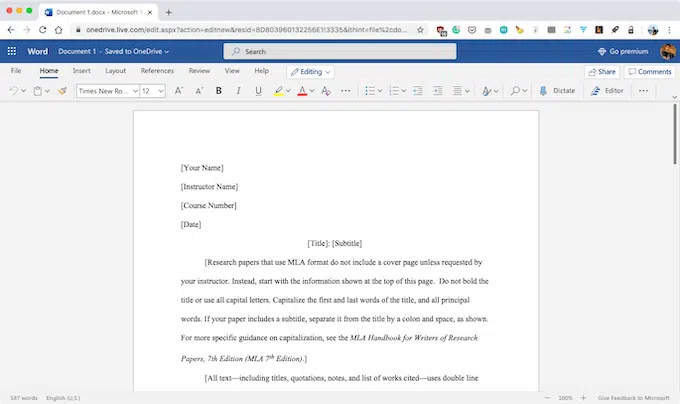Click the paragraph alignment icon
Screen dimensions: 680x404
(x=458, y=91)
